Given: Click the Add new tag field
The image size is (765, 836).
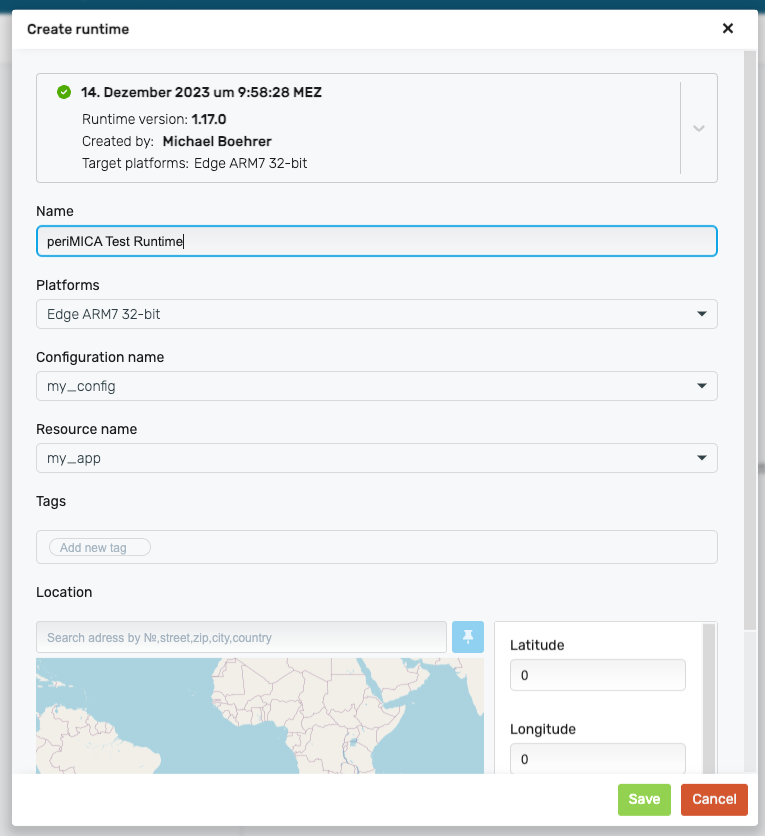Looking at the screenshot, I should coord(100,547).
